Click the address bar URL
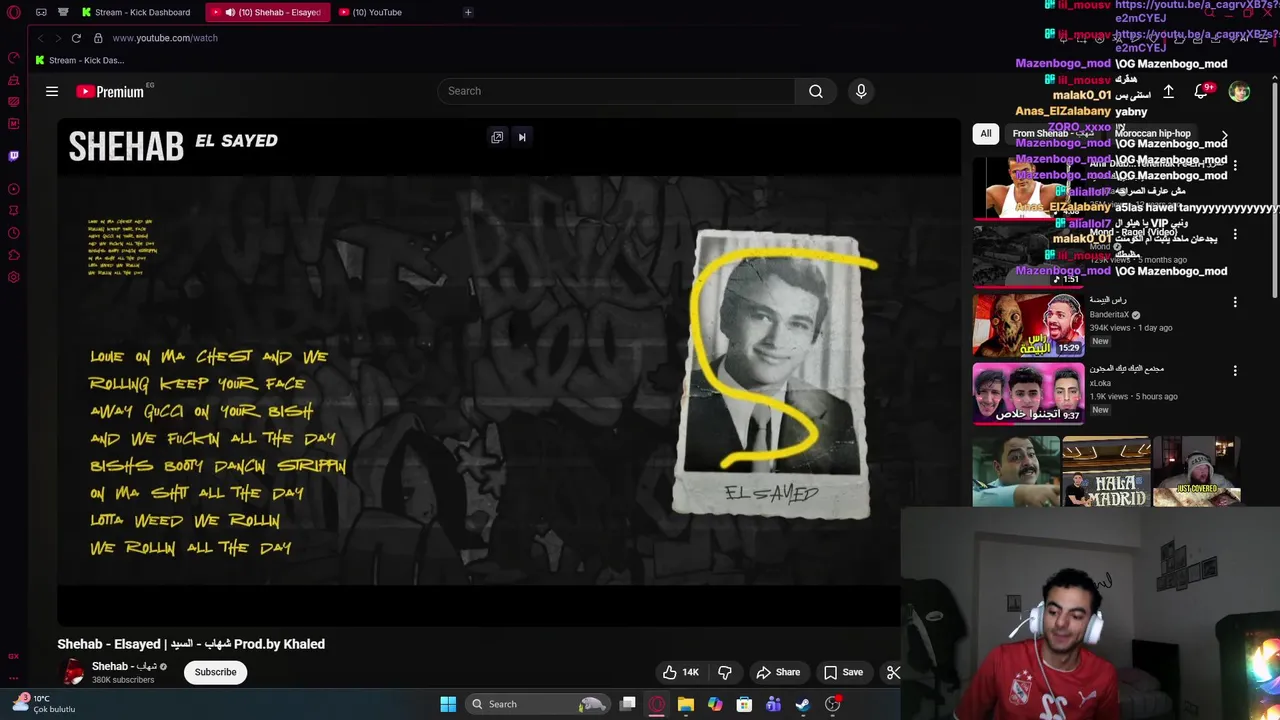 pos(165,38)
